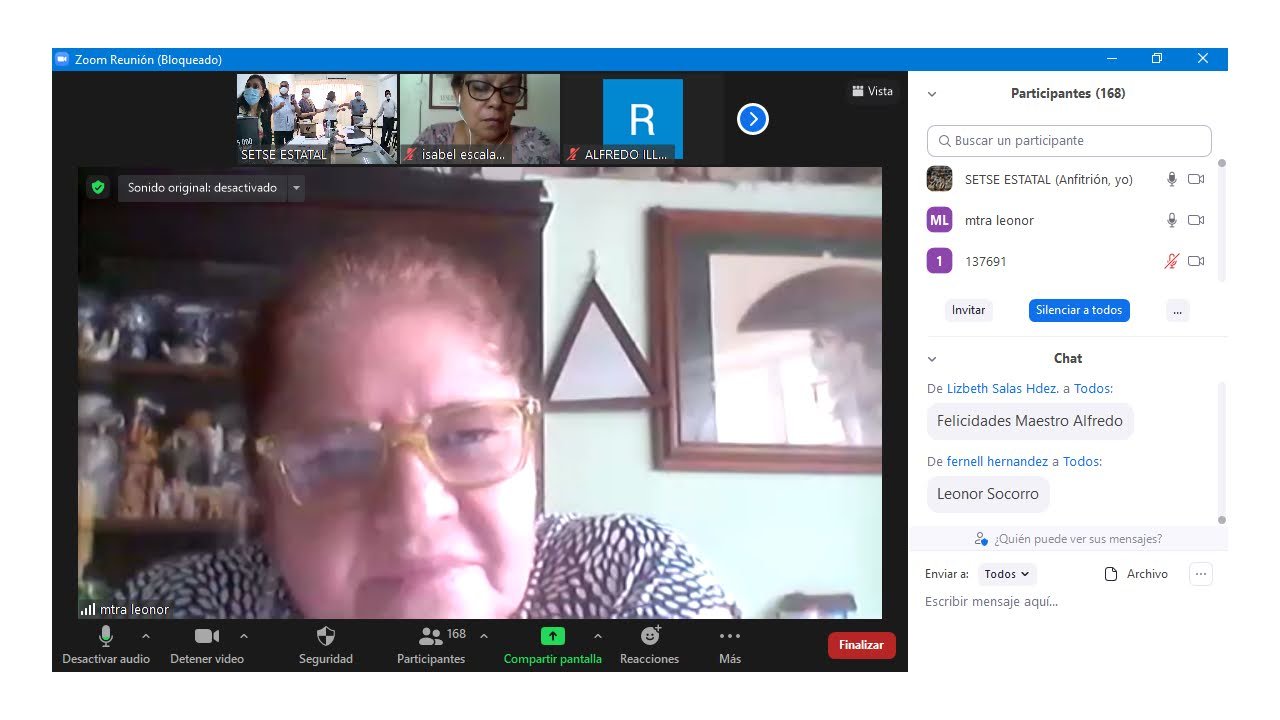The height and width of the screenshot is (720, 1280).
Task: Click the green encryption shield icon
Action: click(97, 187)
